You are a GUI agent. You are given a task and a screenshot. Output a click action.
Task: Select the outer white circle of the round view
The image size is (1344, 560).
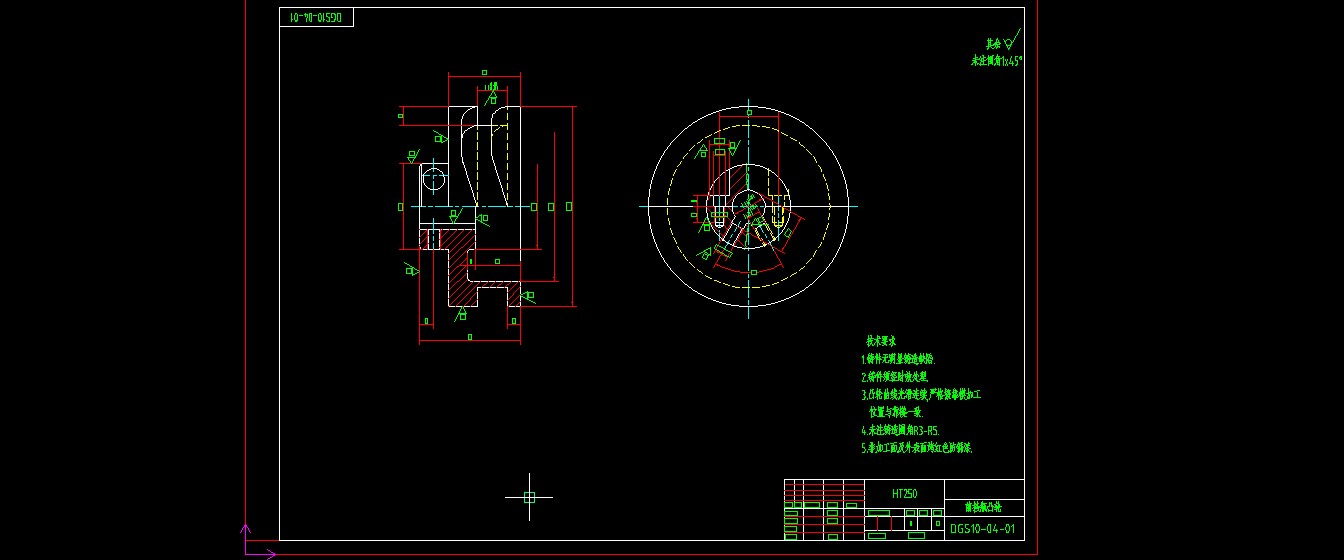click(748, 207)
